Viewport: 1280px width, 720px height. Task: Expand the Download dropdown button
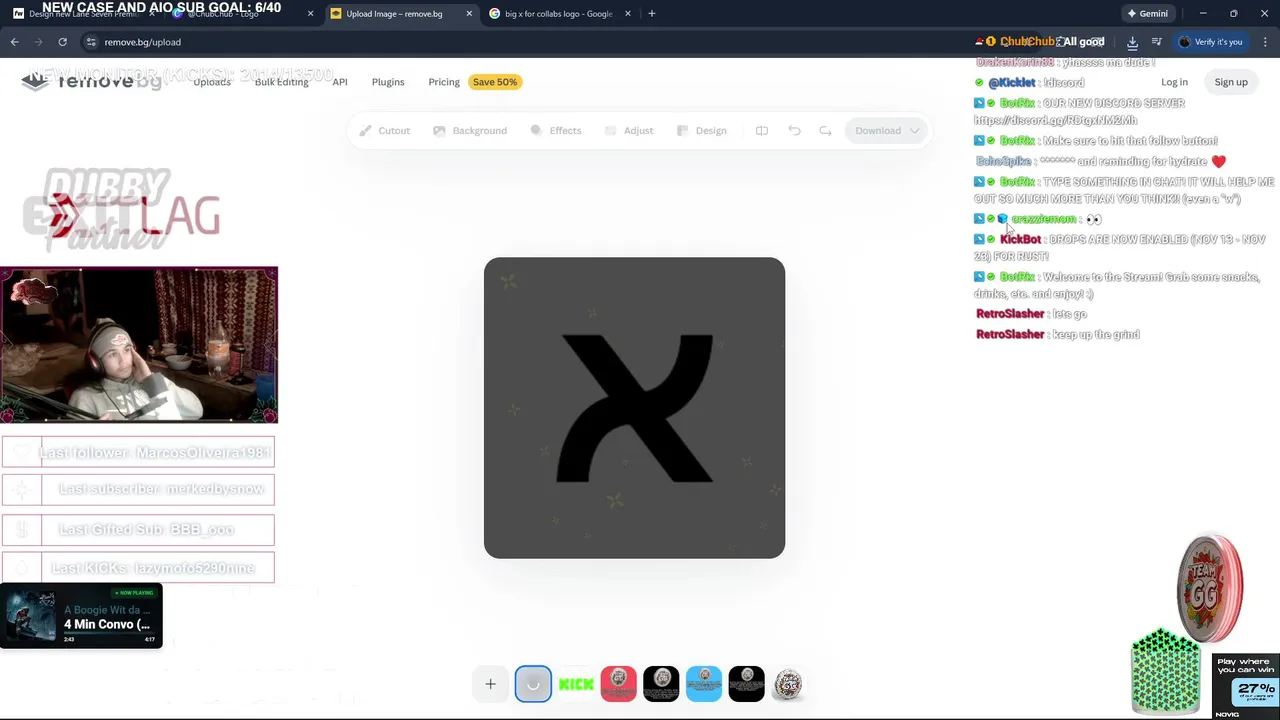coord(886,131)
